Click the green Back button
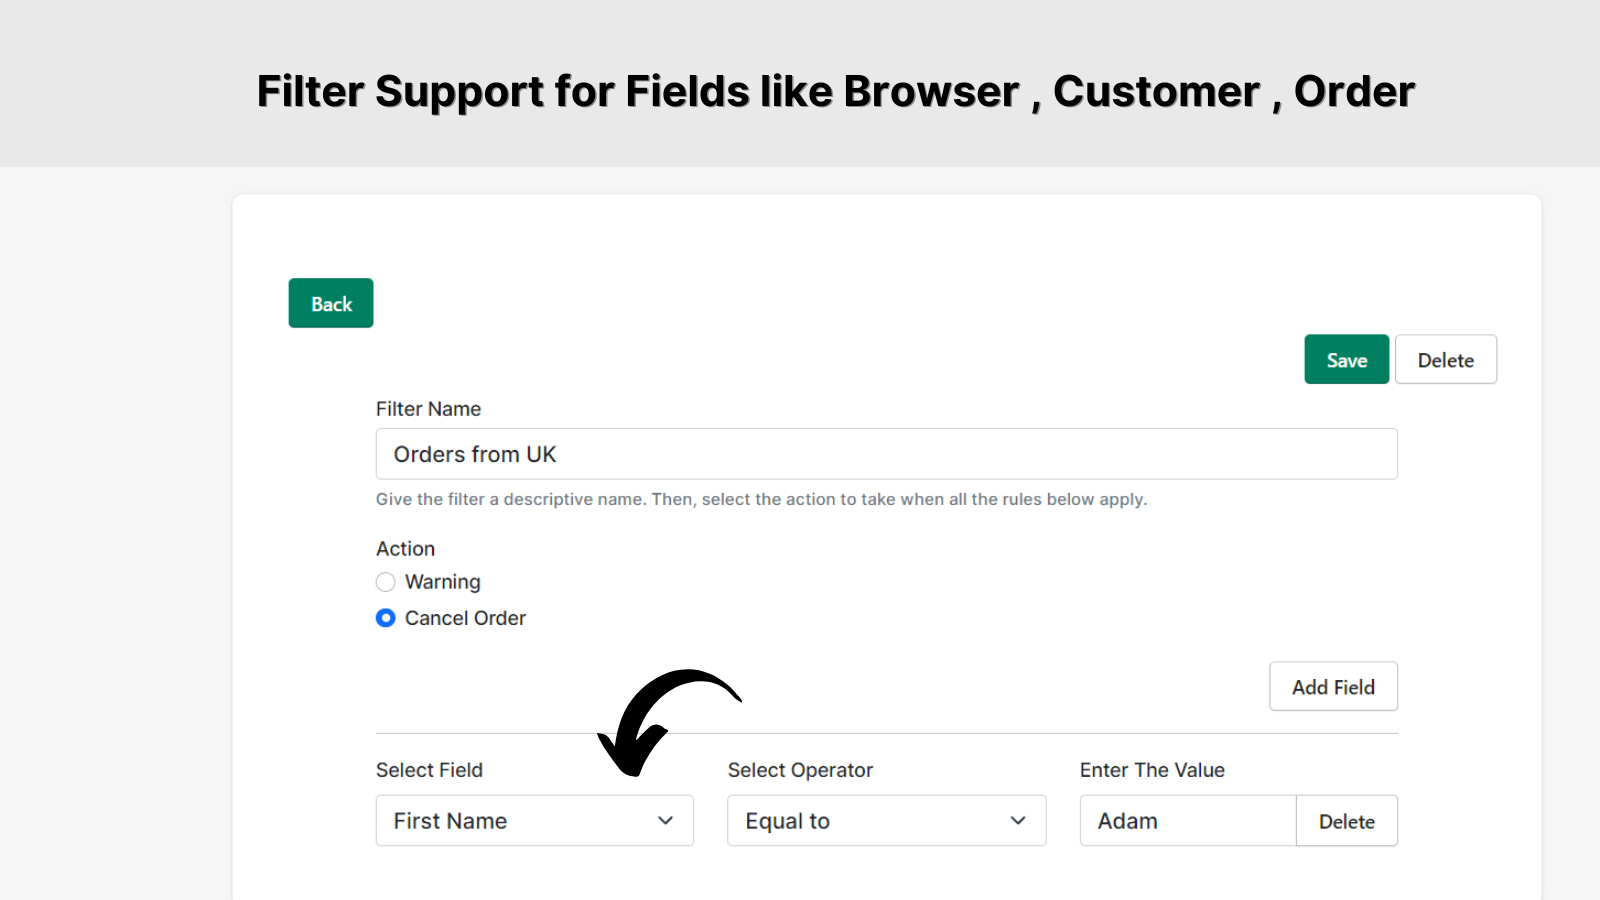This screenshot has height=900, width=1600. 331,303
